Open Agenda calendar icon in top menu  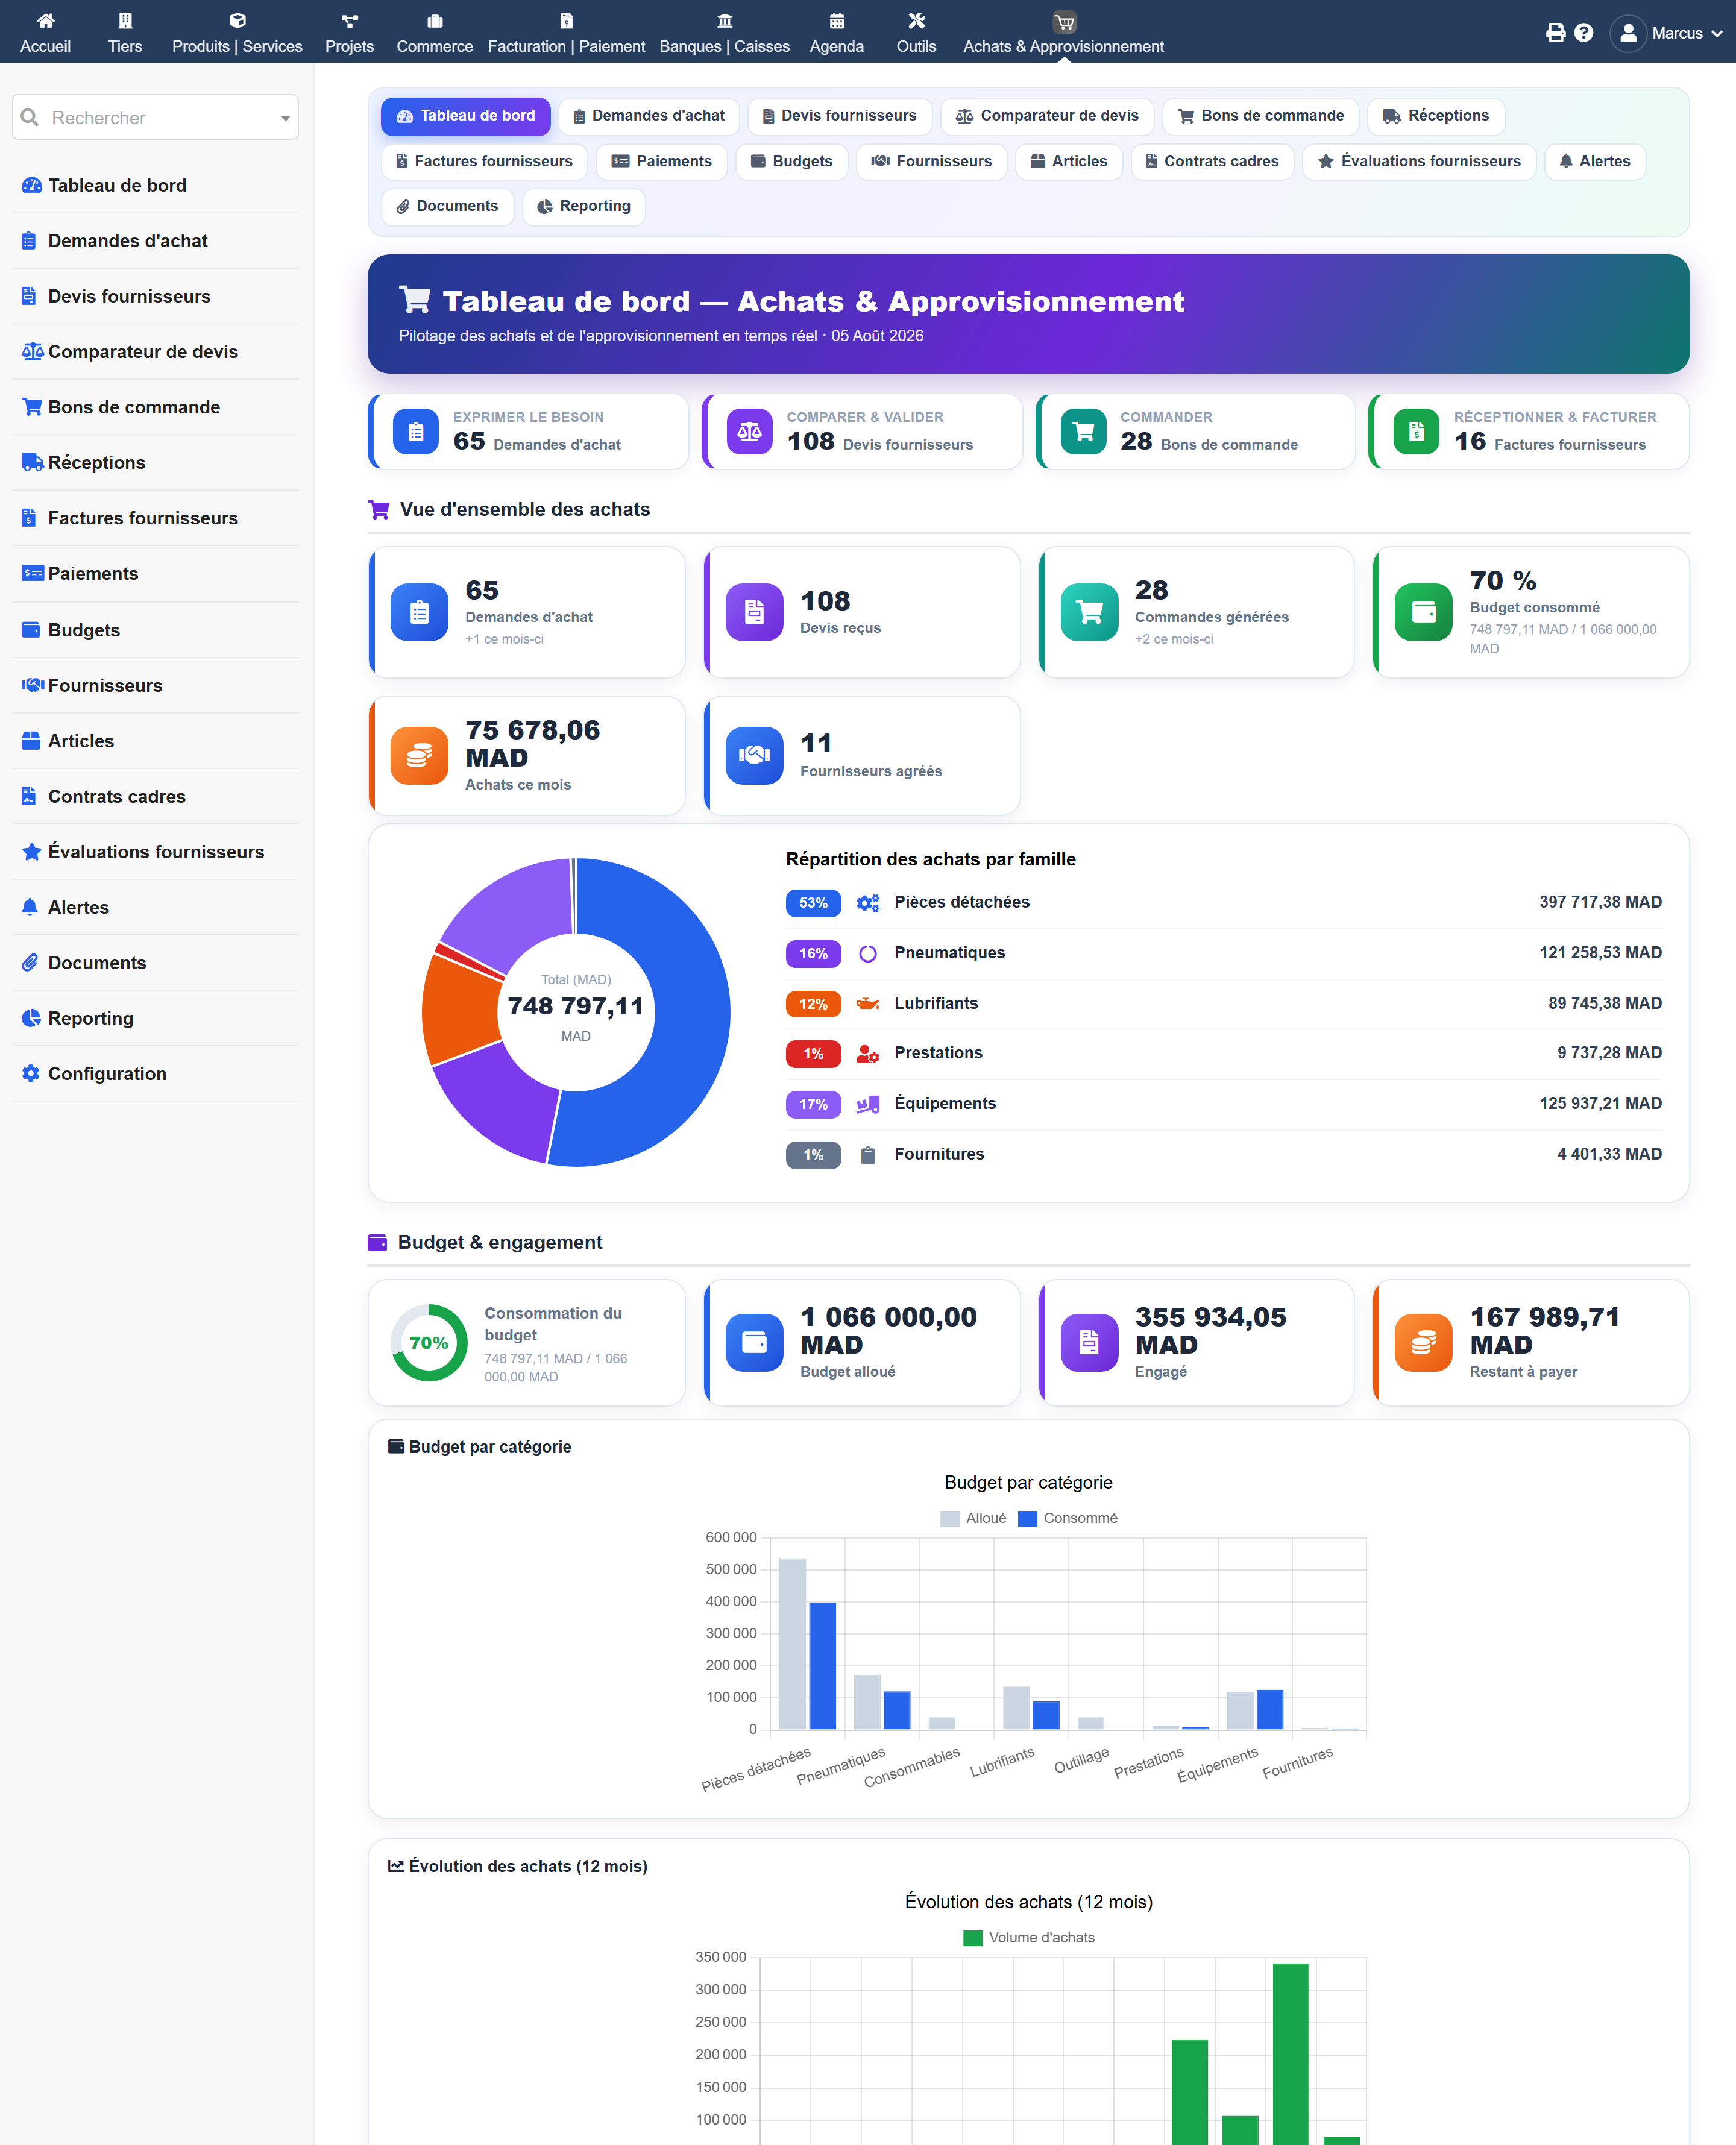click(x=836, y=20)
